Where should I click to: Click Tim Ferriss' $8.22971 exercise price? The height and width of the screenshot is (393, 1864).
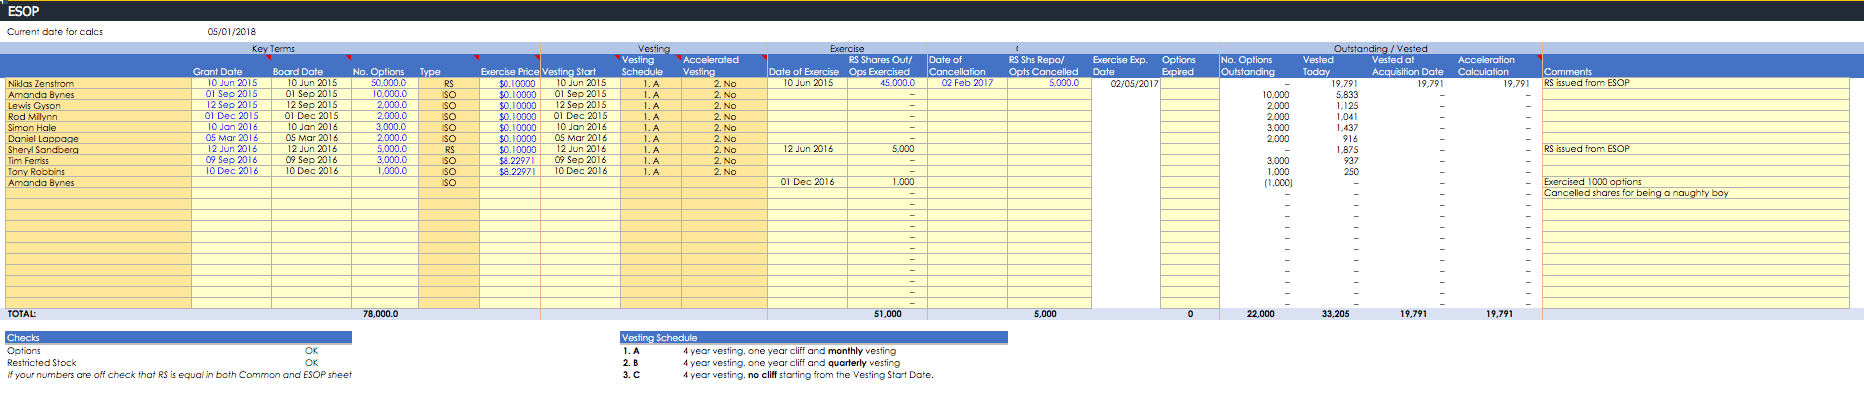(x=510, y=161)
